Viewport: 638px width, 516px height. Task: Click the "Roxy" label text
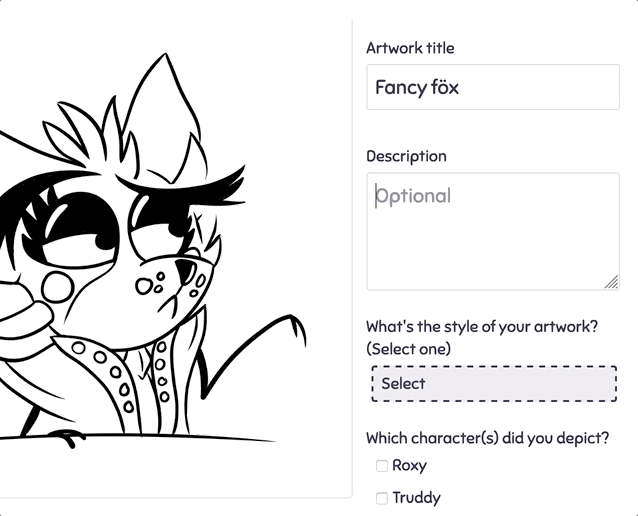click(409, 465)
